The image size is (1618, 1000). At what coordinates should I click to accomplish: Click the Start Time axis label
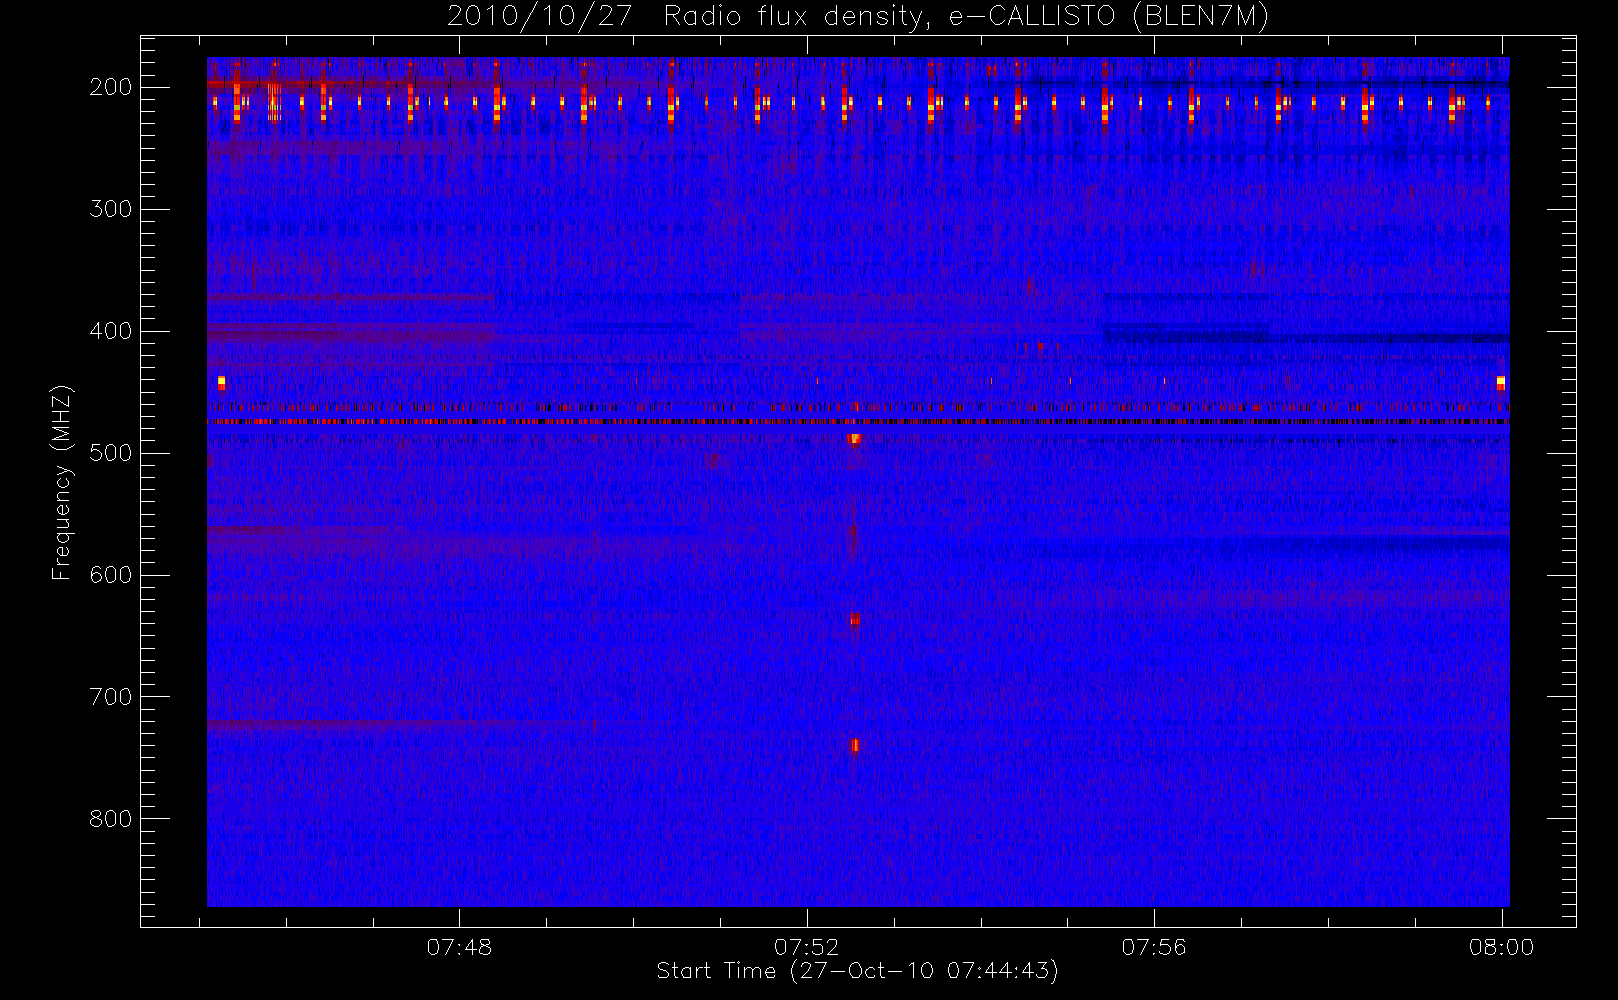pos(858,971)
